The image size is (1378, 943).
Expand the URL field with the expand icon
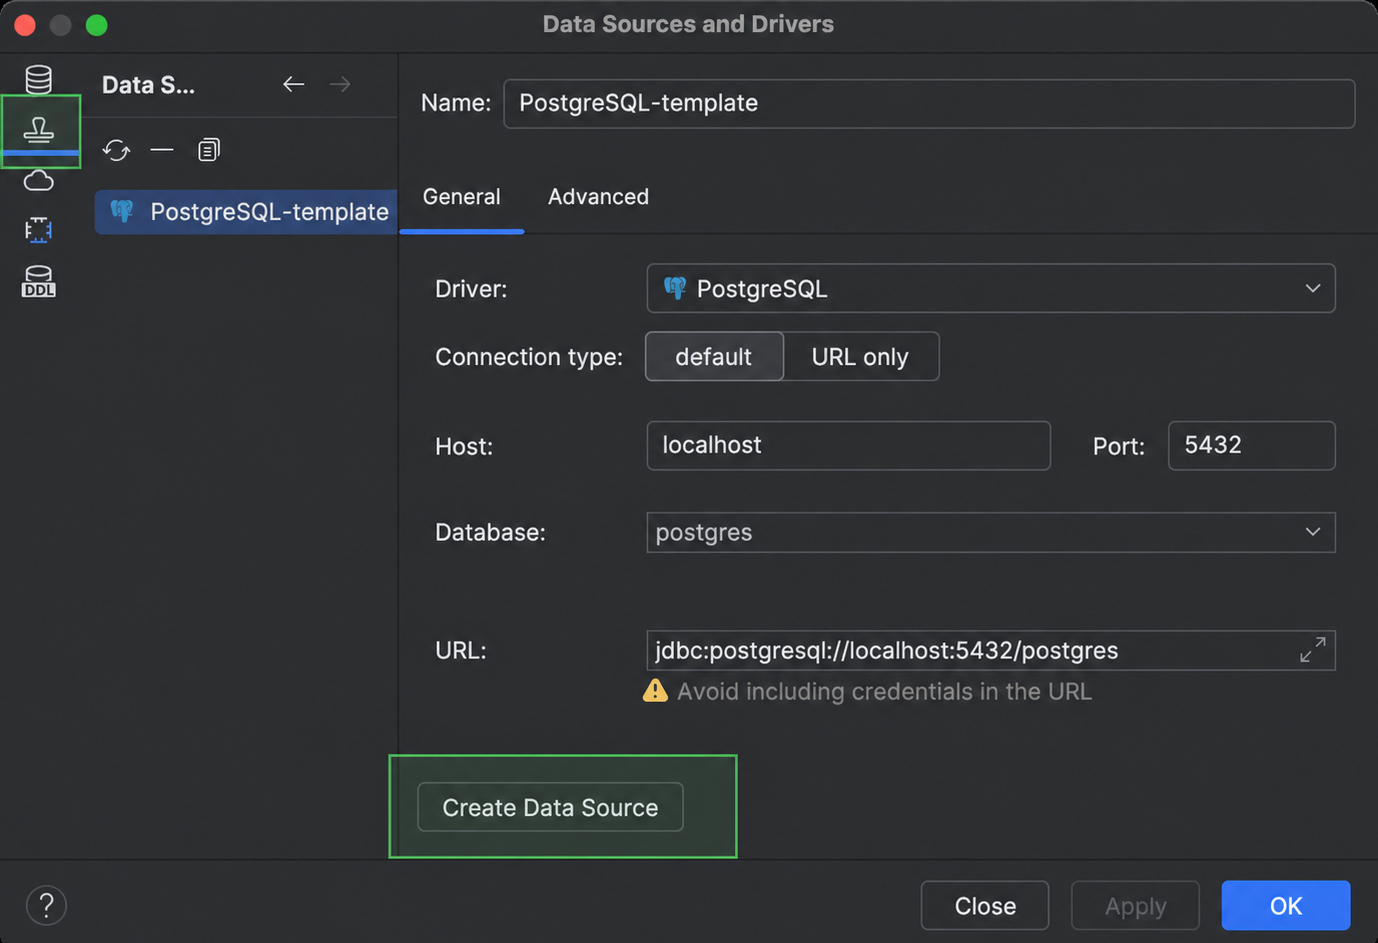1313,650
